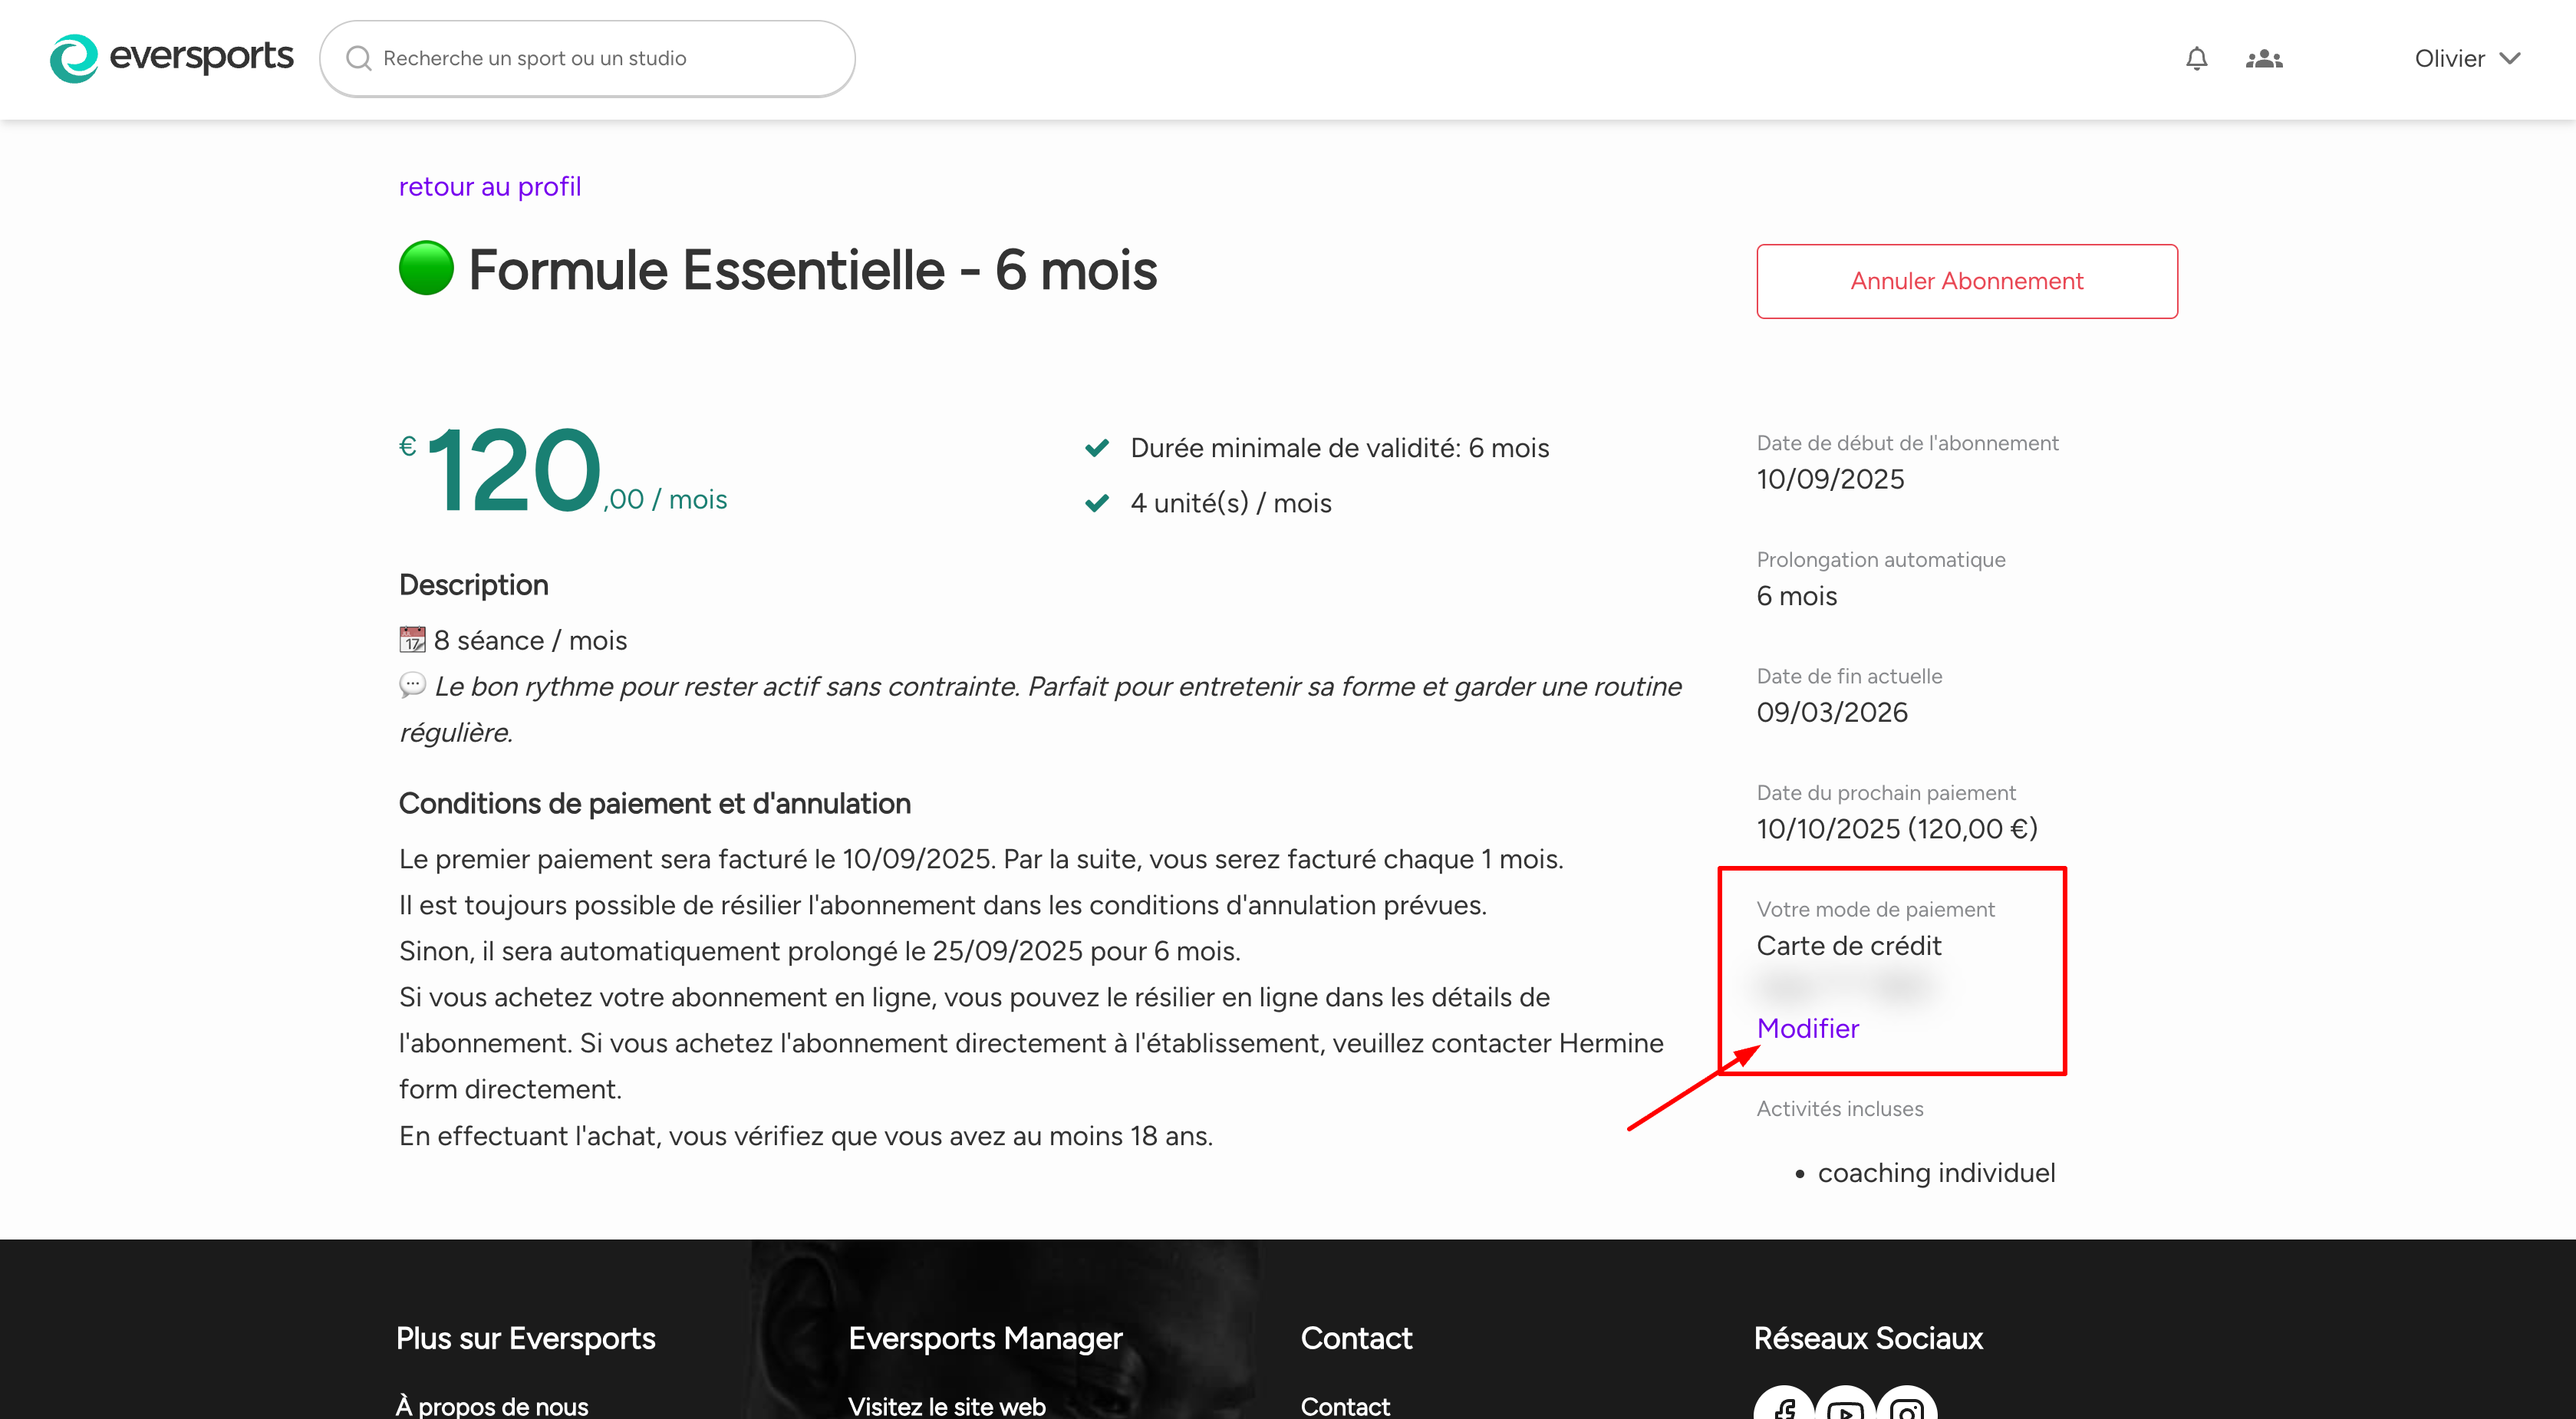Expand the Olivier account menu chevron
2576x1419 pixels.
2510,59
